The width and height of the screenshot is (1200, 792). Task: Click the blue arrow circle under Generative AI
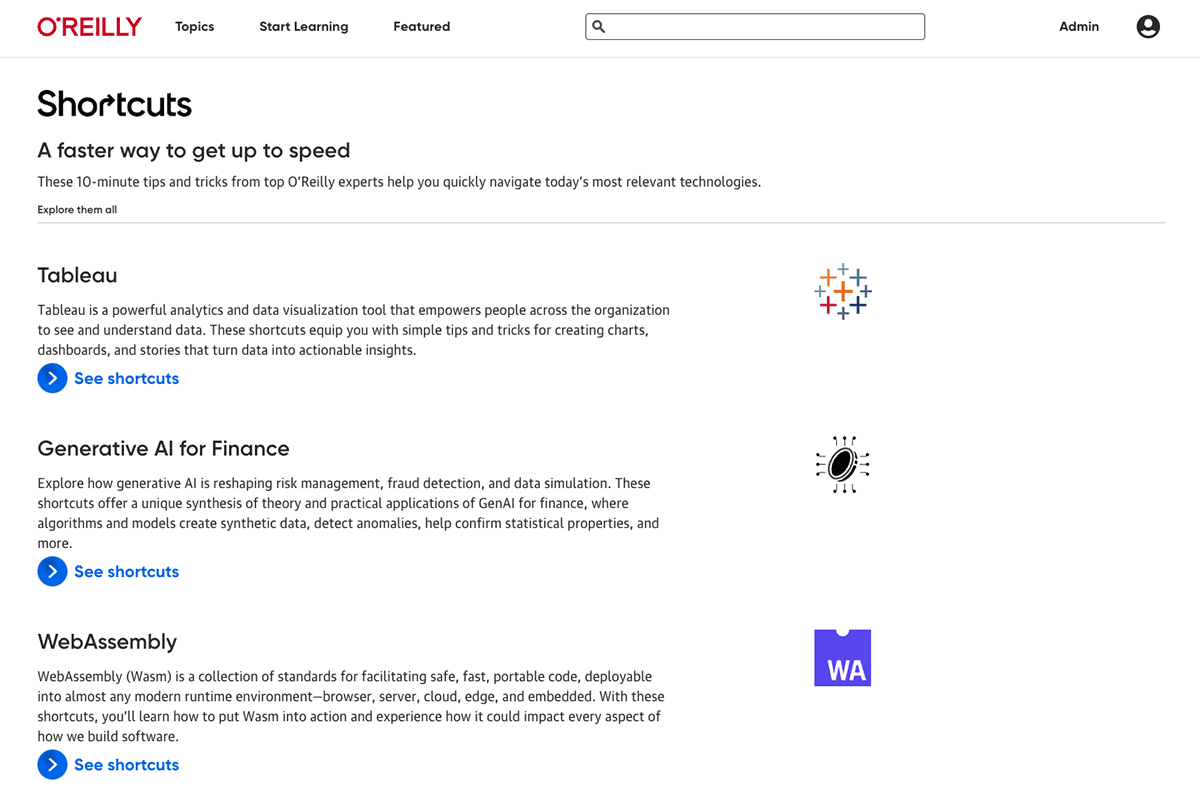coord(52,571)
